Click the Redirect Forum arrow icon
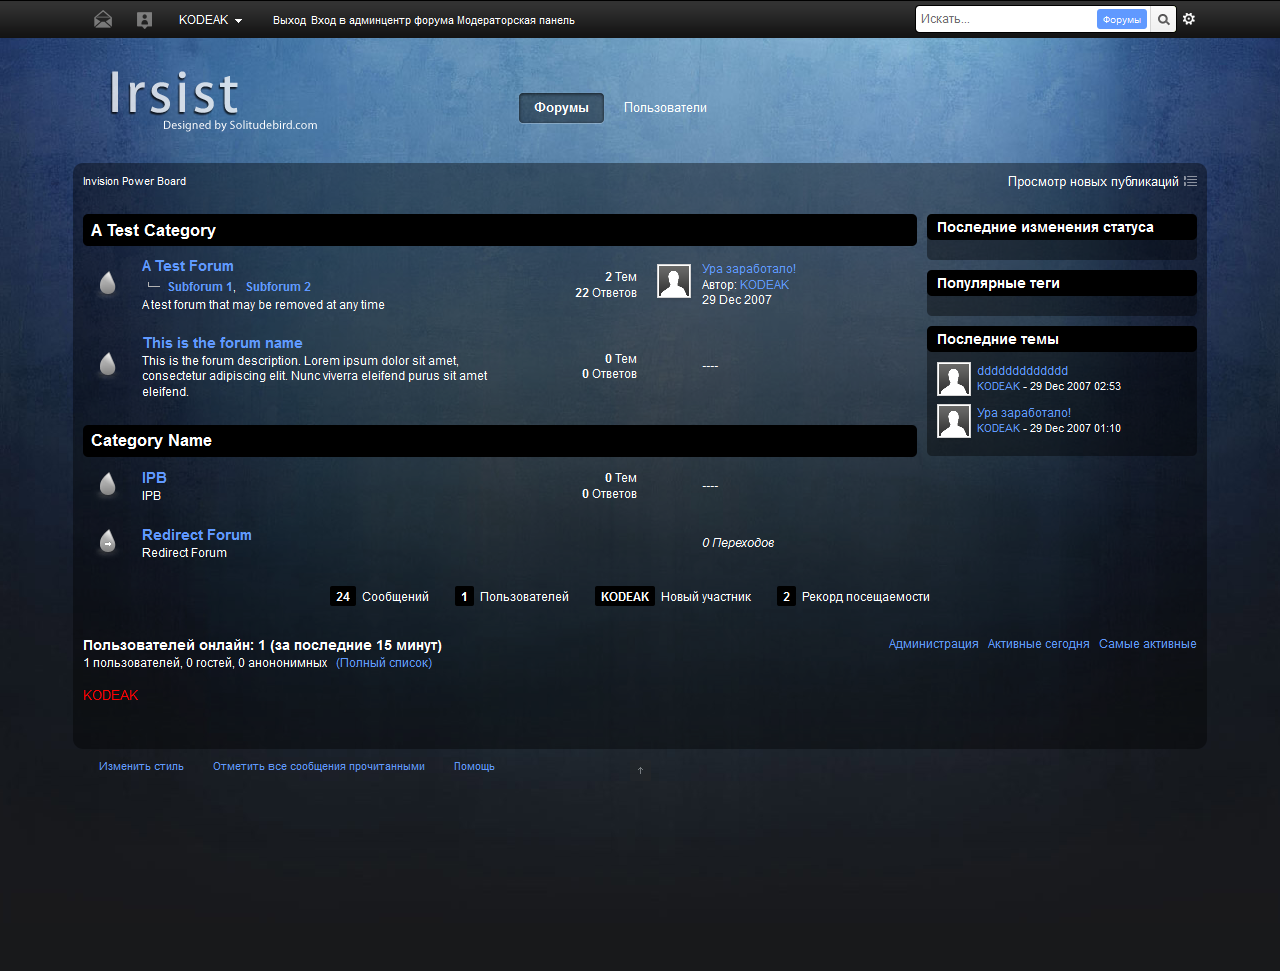The image size is (1280, 971). pyautogui.click(x=108, y=543)
